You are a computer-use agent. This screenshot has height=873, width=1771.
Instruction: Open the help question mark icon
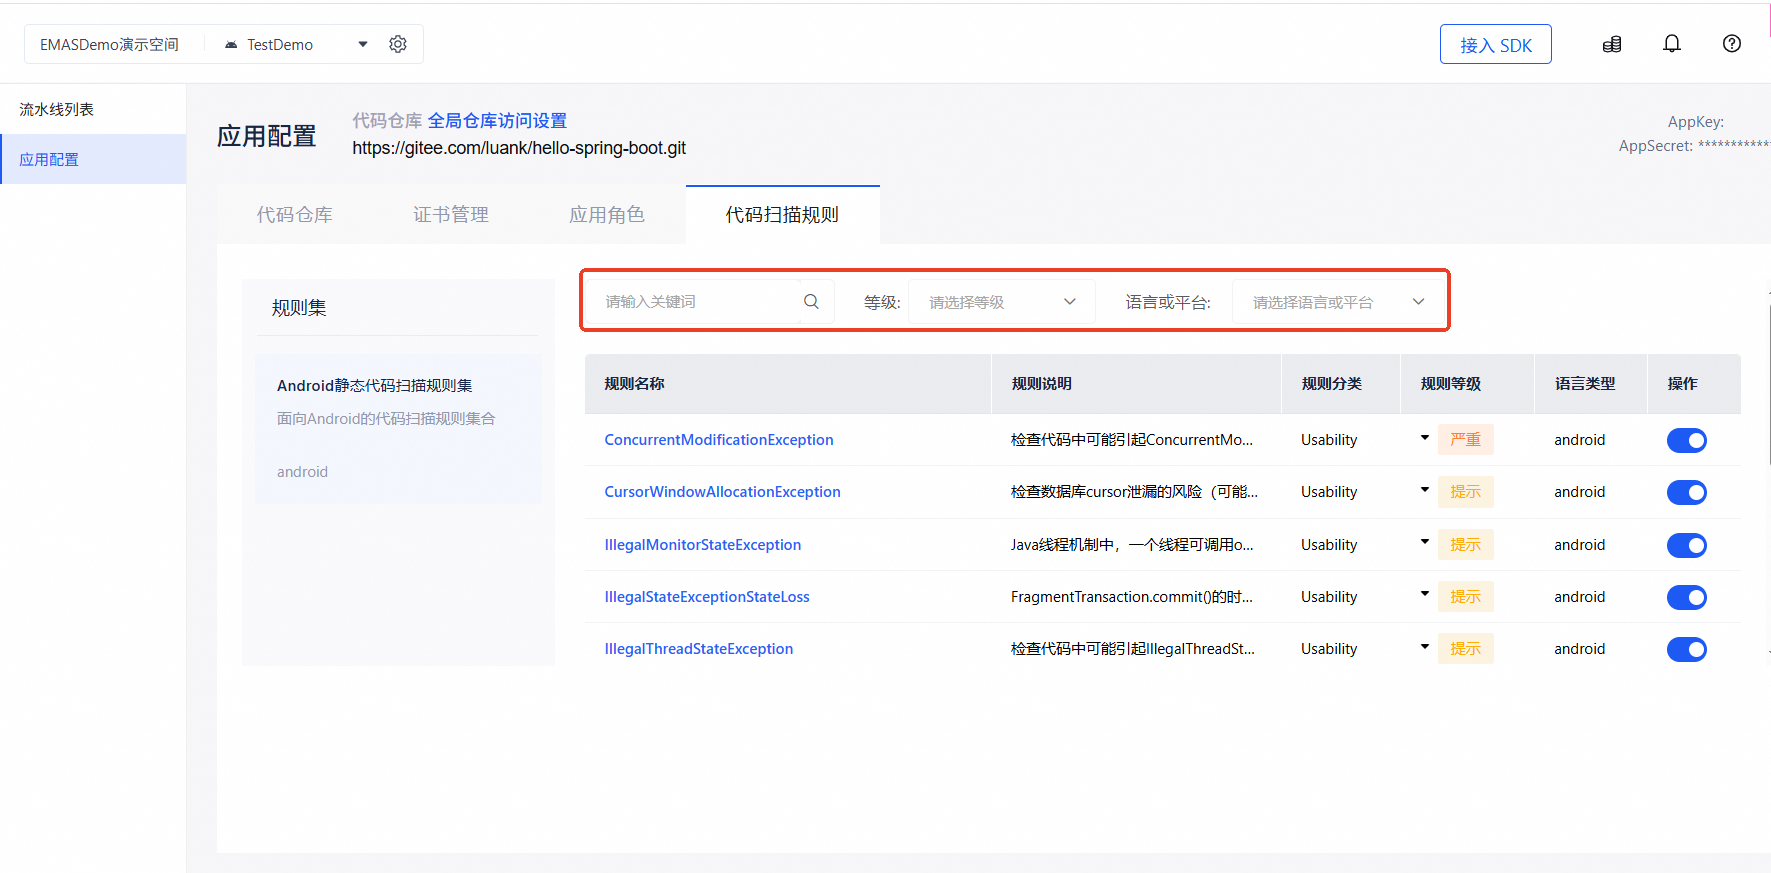click(1732, 44)
